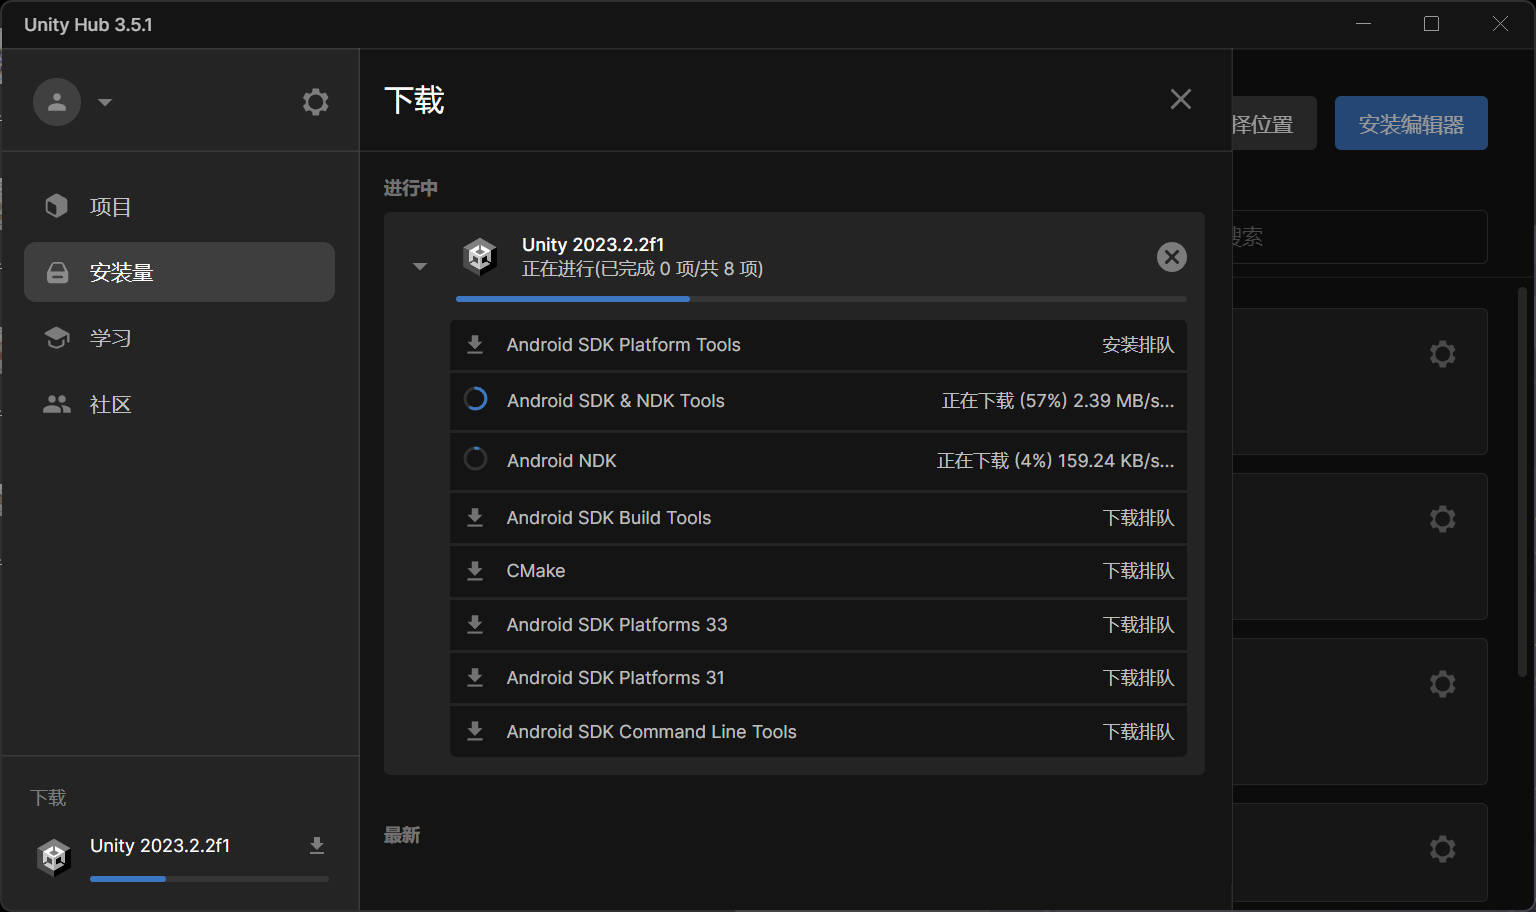Cancel the Unity 2023.2.2f1 installation

(x=1171, y=256)
